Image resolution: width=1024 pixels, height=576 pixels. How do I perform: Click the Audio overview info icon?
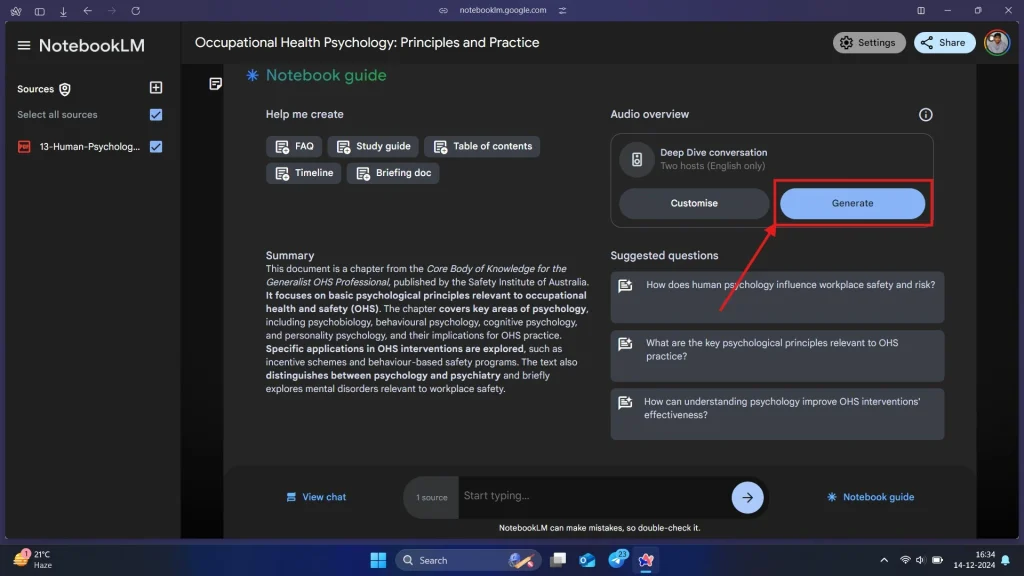tap(925, 115)
